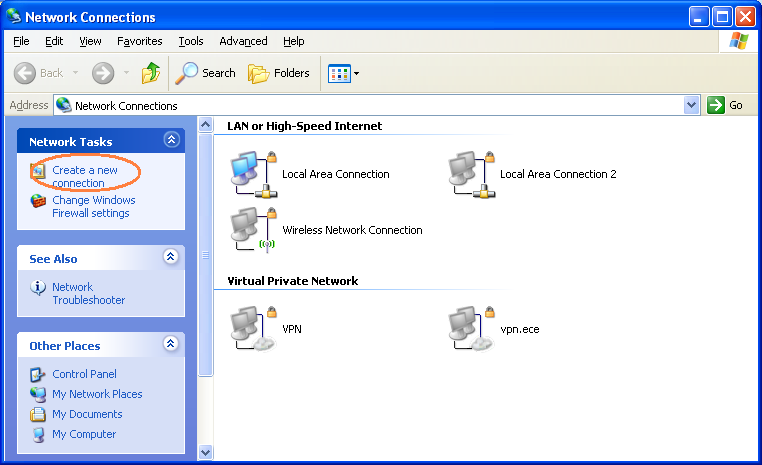Open the Advanced menu
762x465 pixels.
click(x=243, y=41)
